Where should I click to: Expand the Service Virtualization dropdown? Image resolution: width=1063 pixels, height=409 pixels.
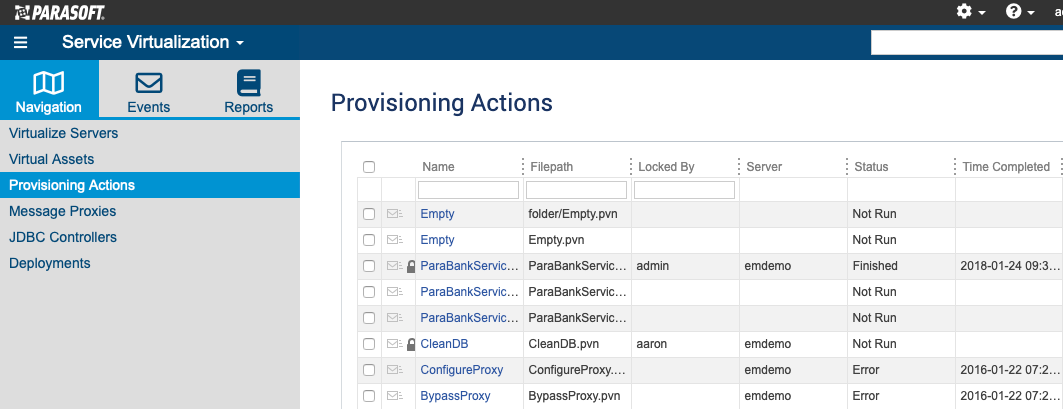point(153,42)
